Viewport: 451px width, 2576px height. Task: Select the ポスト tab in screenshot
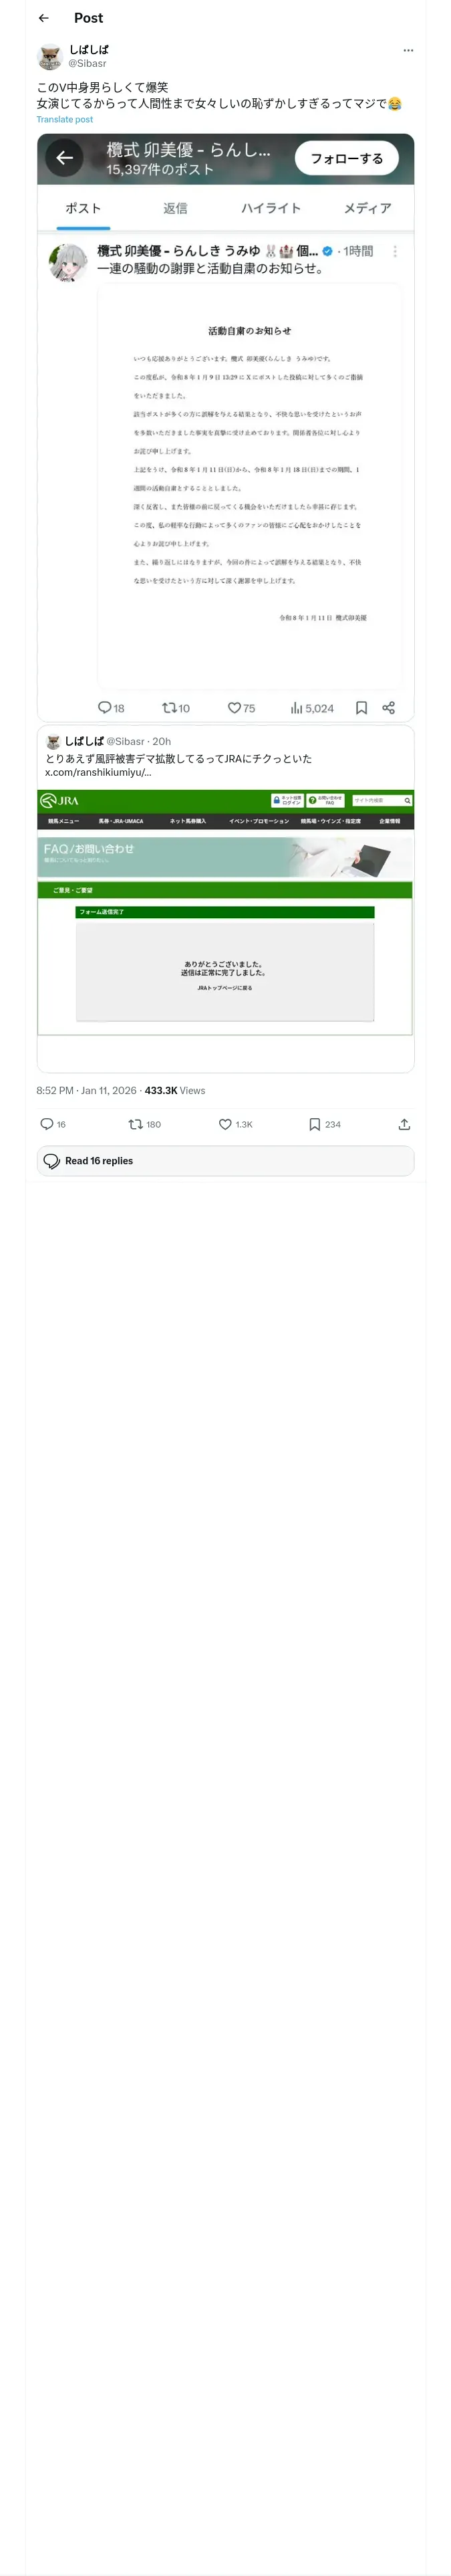(83, 208)
